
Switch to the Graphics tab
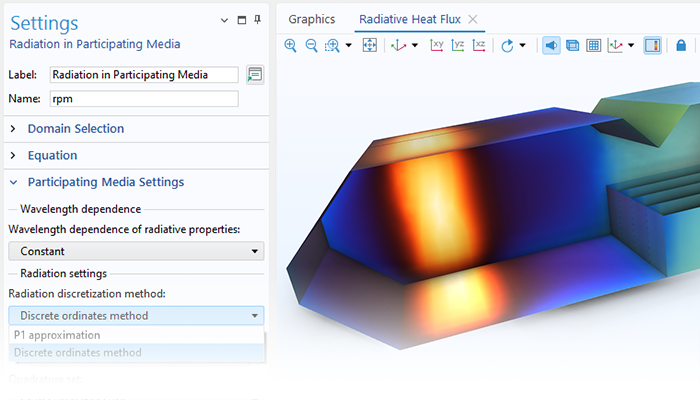click(x=312, y=19)
